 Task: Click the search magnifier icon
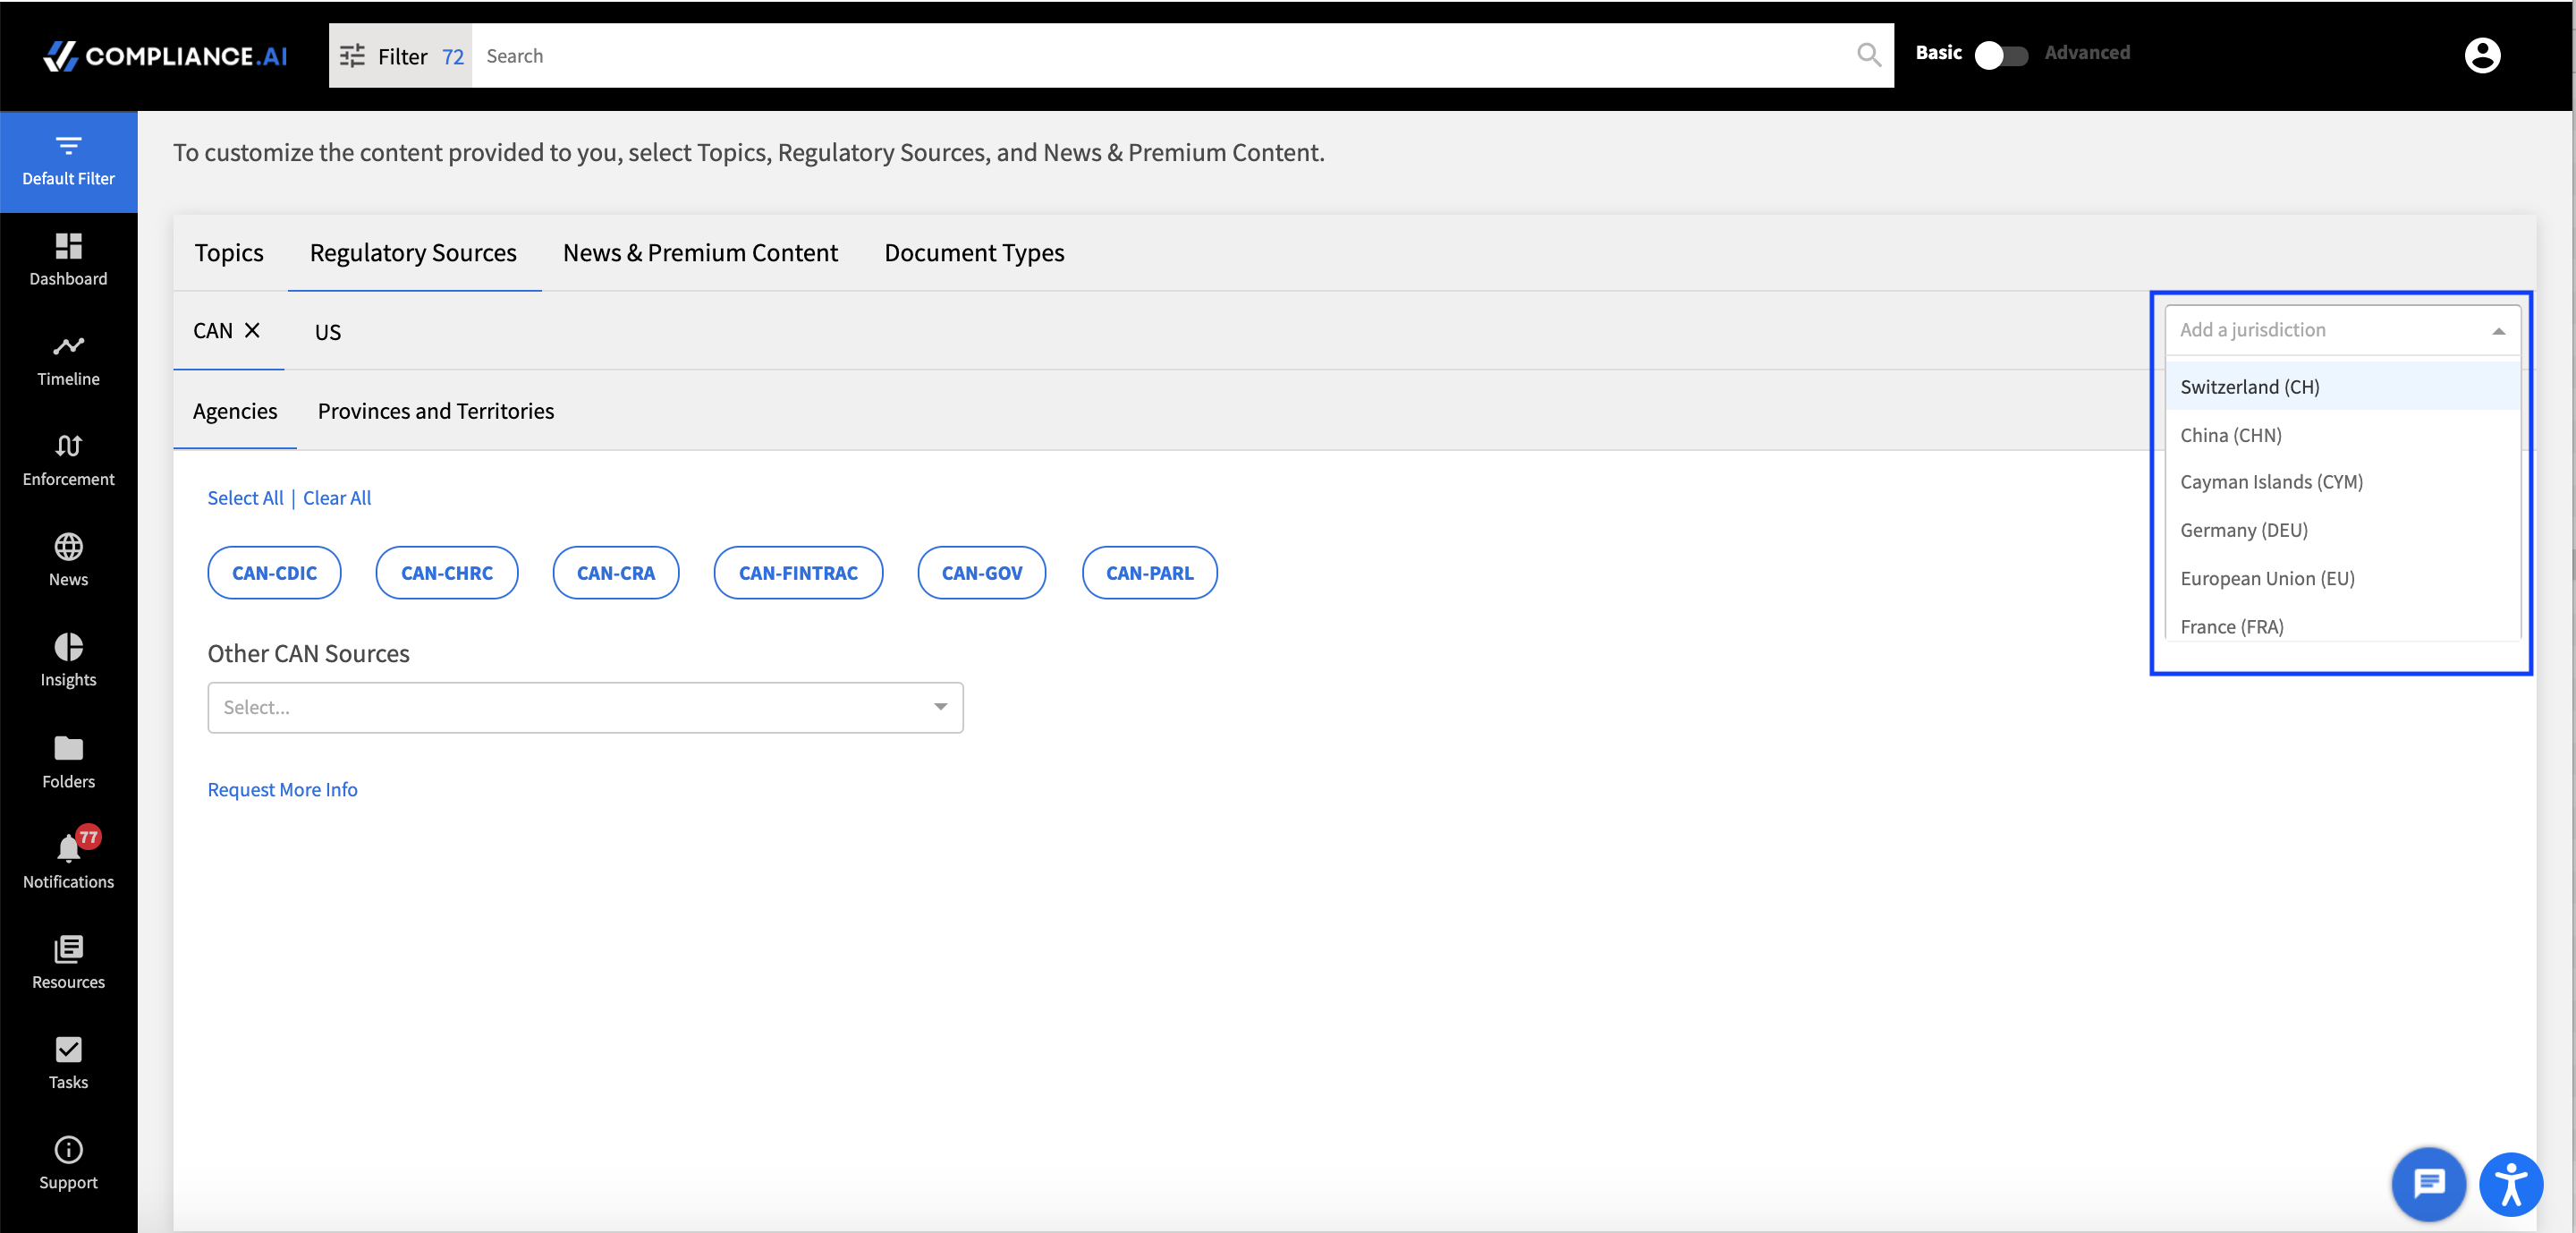[1868, 55]
